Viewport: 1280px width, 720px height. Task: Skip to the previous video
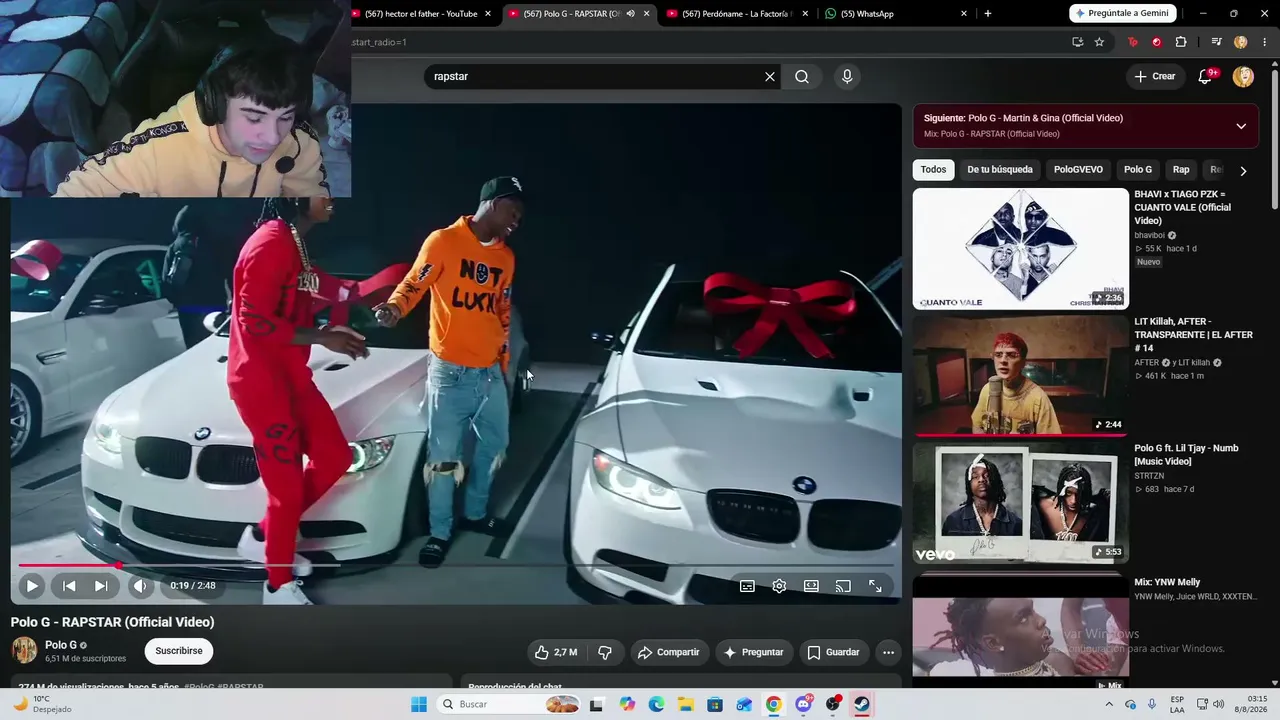tap(69, 586)
